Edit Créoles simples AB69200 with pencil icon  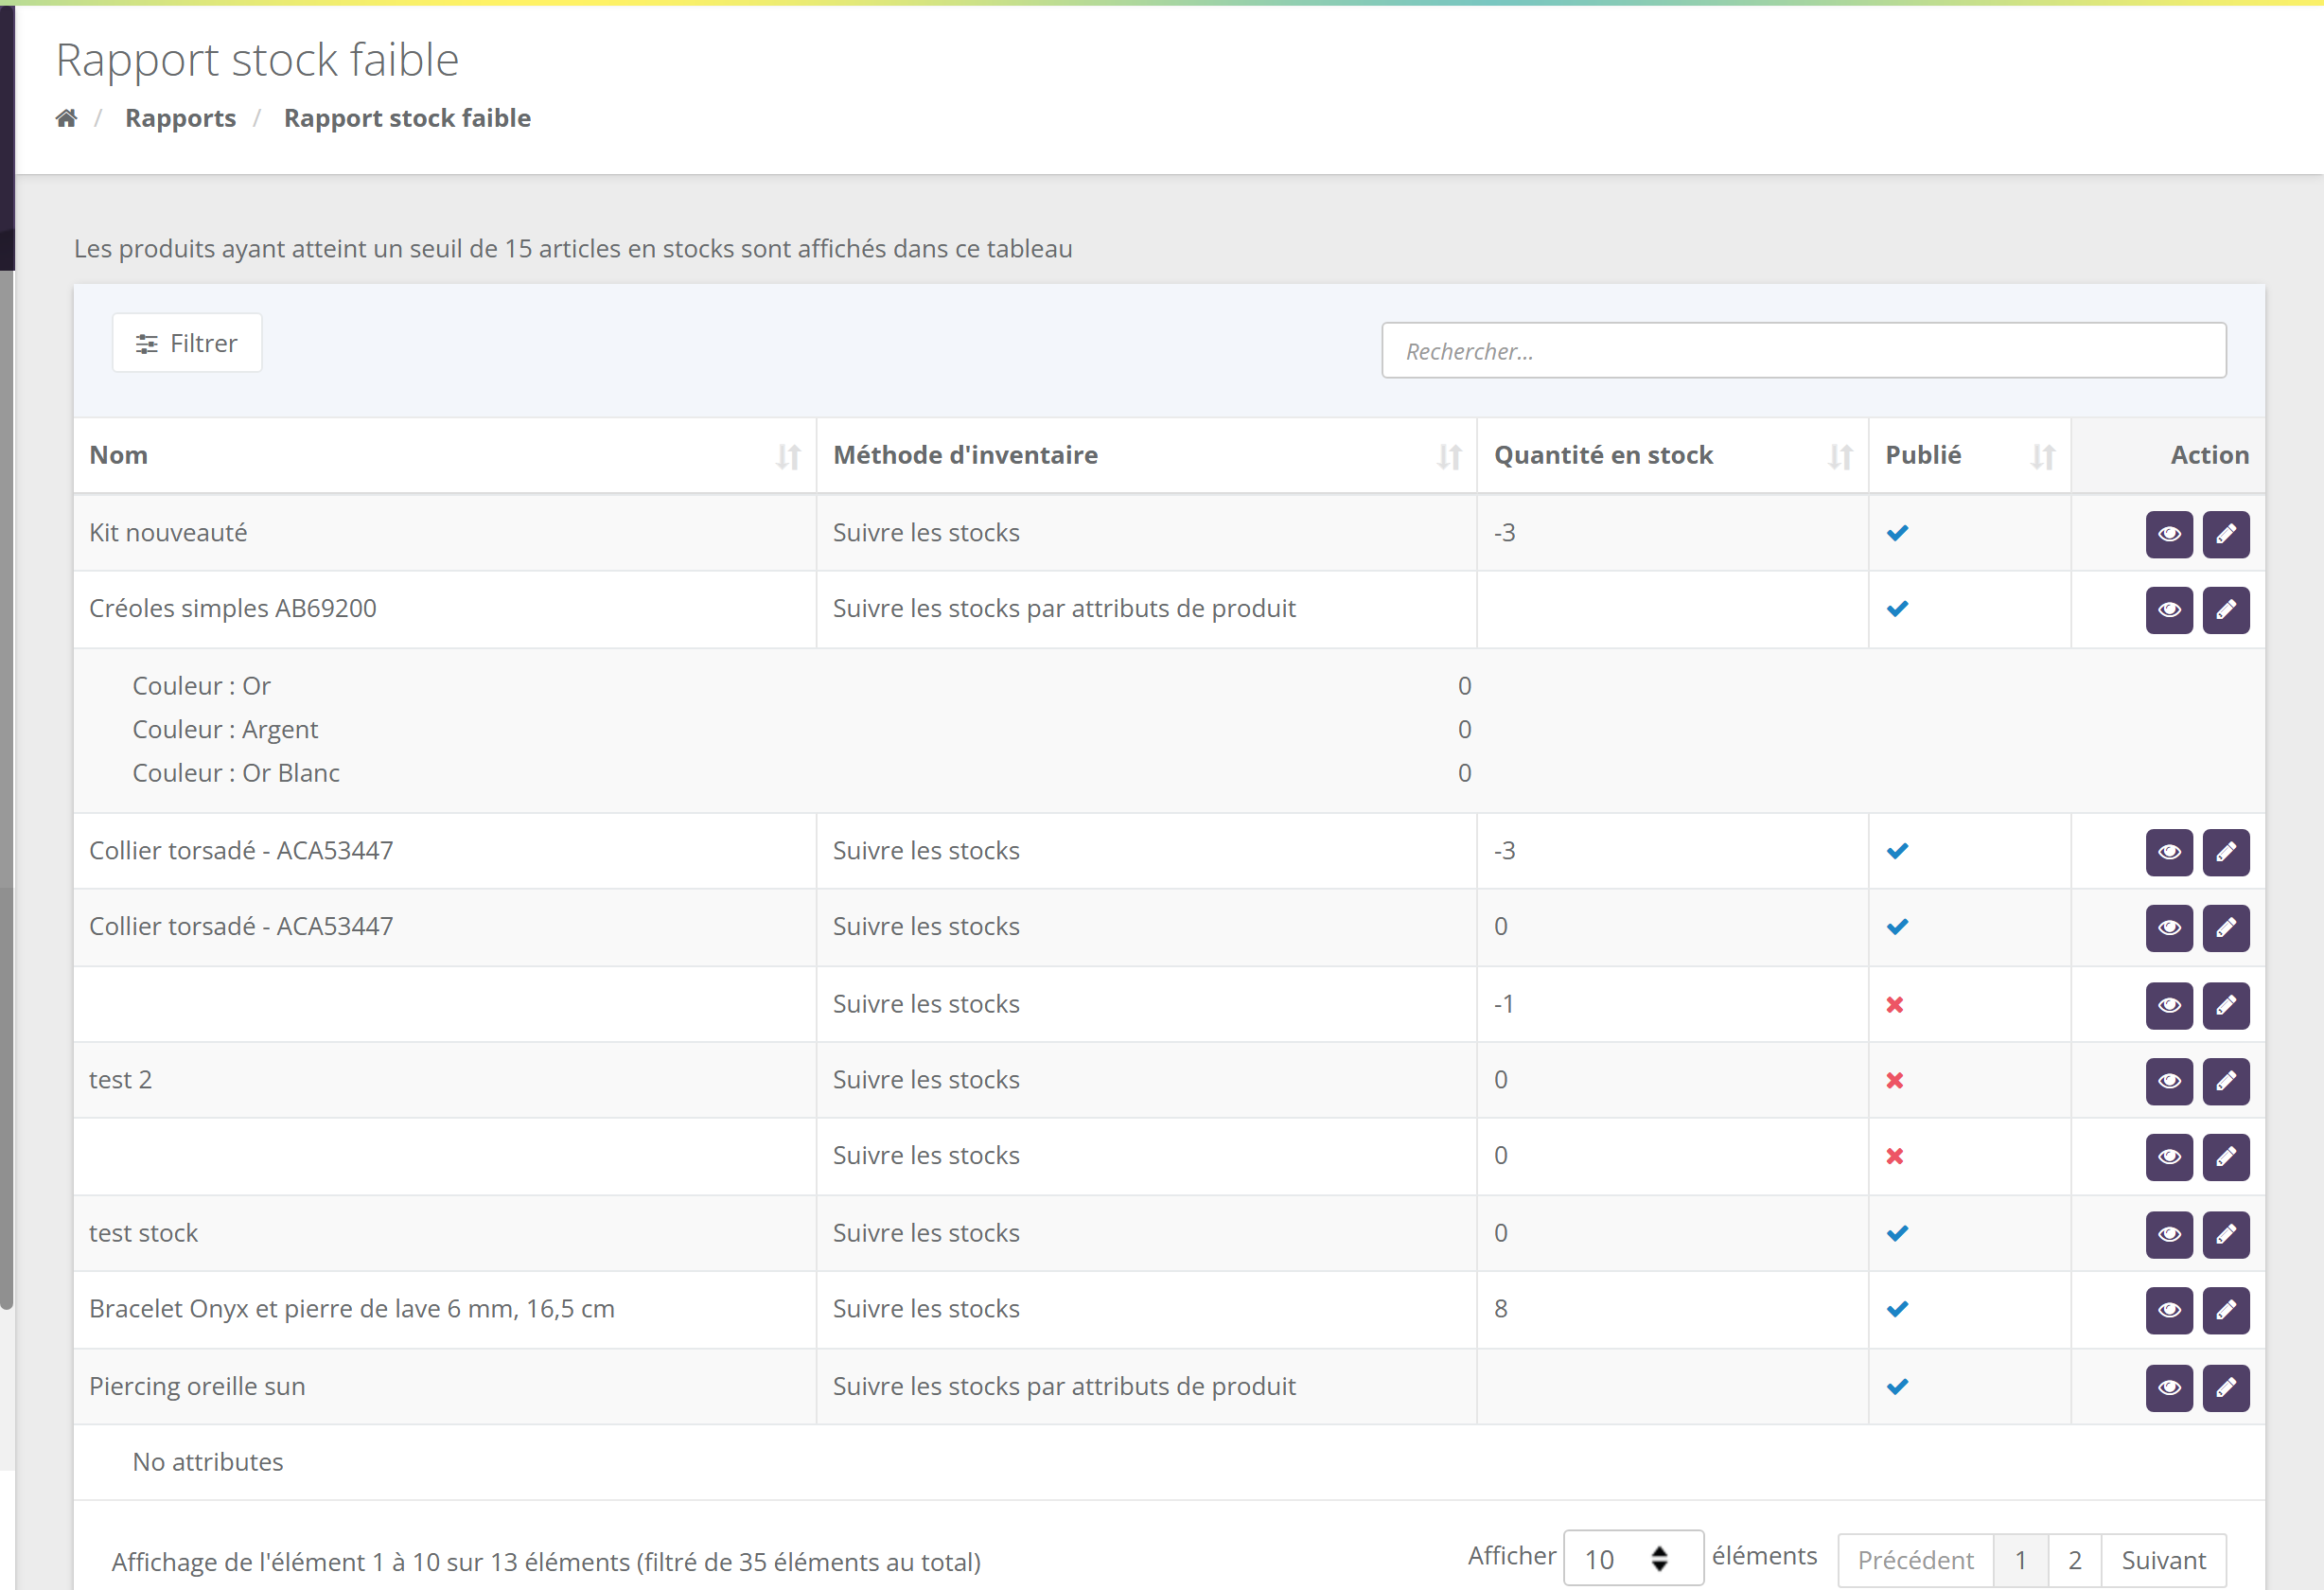point(2225,610)
